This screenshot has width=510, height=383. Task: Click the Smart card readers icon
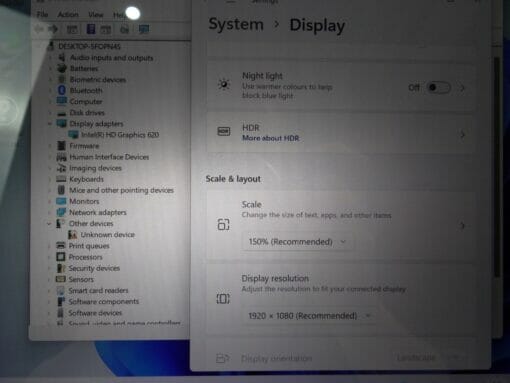point(61,290)
